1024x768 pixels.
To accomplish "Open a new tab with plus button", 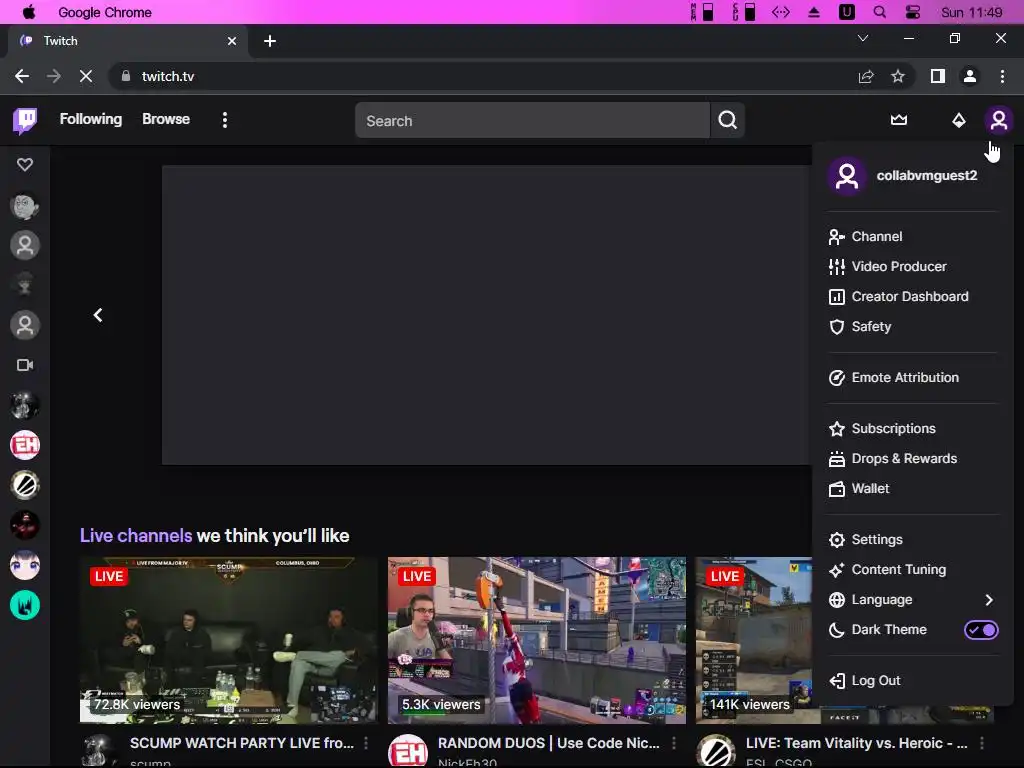I will click(270, 41).
